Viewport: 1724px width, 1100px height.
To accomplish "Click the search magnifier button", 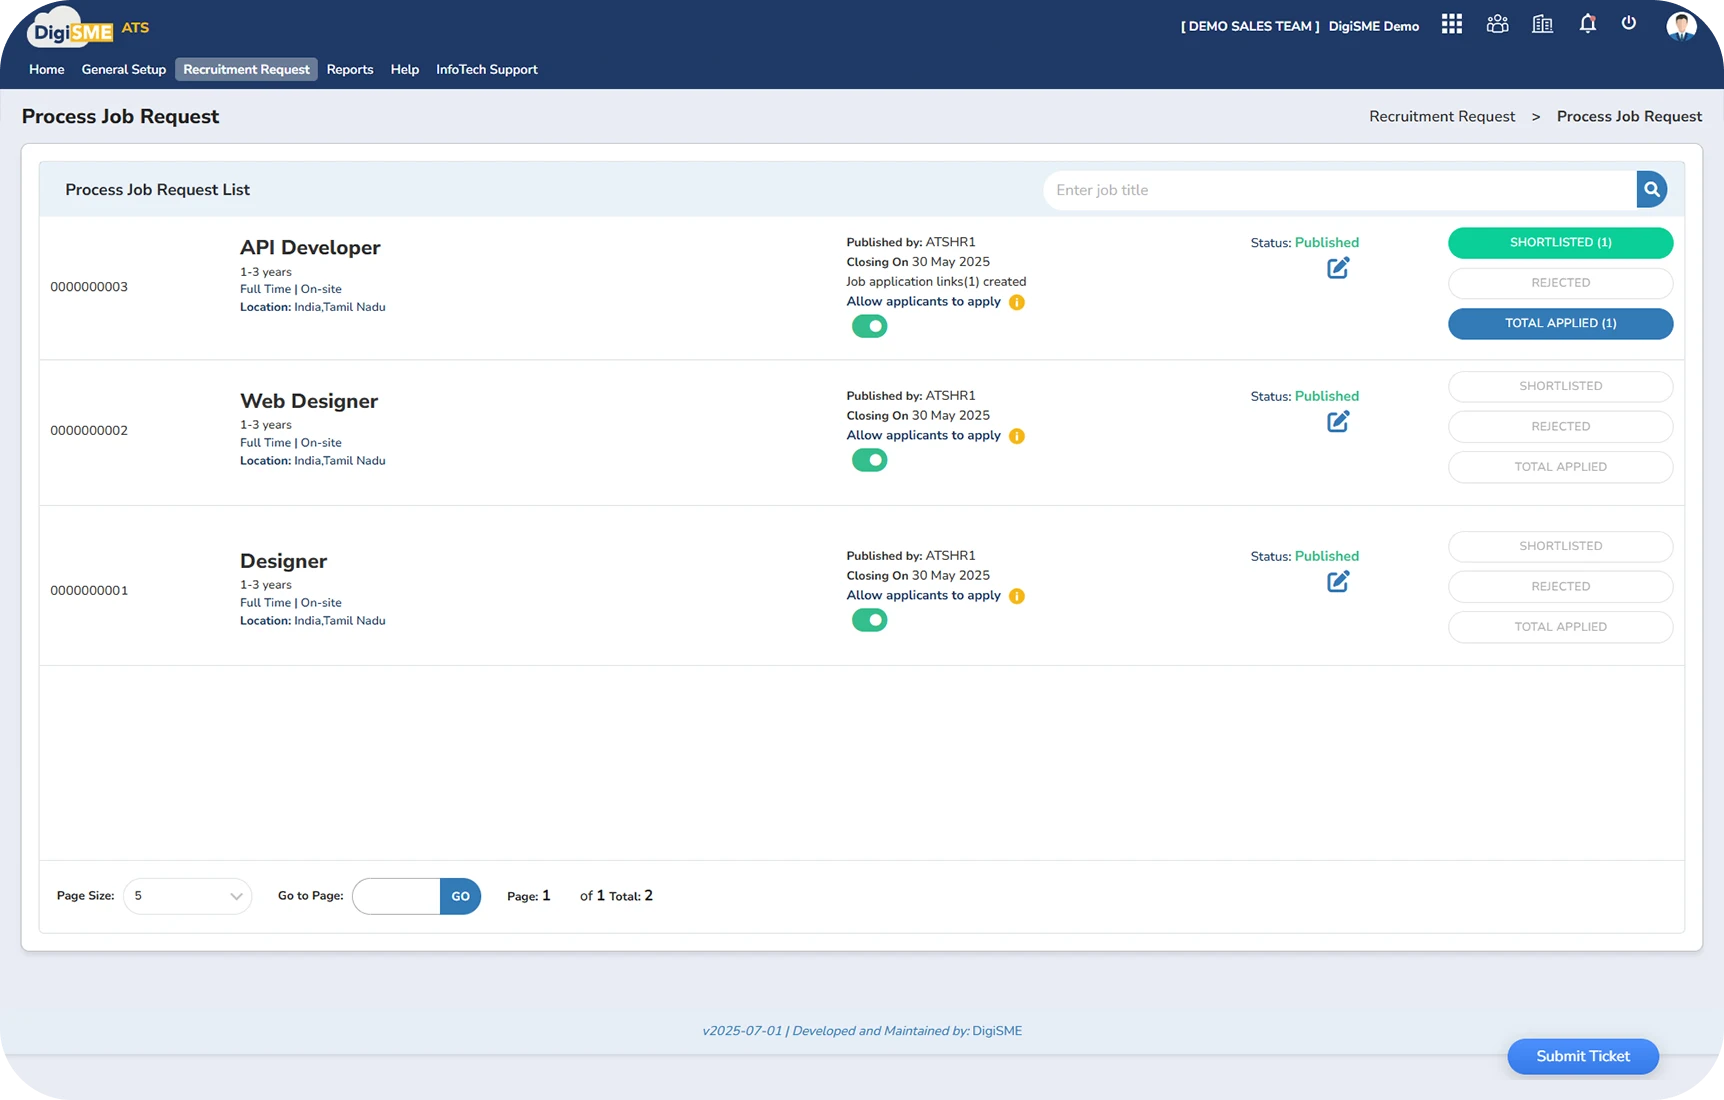I will click(1651, 189).
